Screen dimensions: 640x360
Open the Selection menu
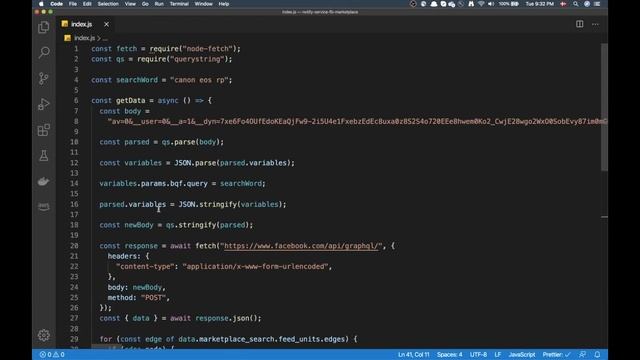coord(108,4)
